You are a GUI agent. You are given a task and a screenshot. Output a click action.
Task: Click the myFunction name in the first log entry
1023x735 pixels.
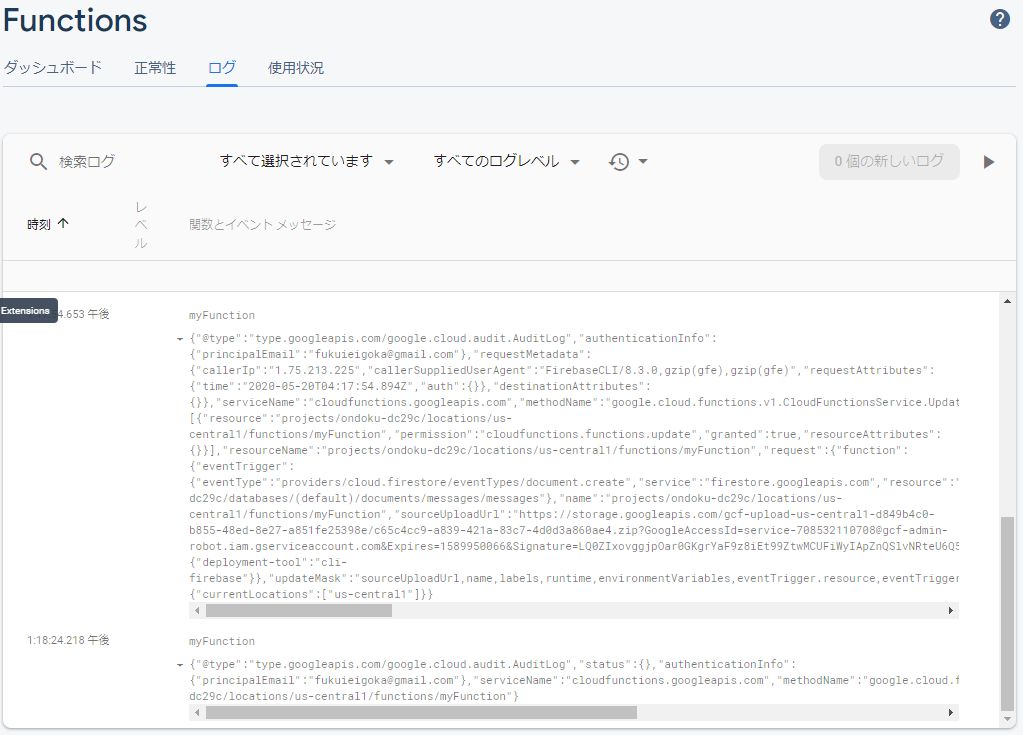[x=222, y=316]
